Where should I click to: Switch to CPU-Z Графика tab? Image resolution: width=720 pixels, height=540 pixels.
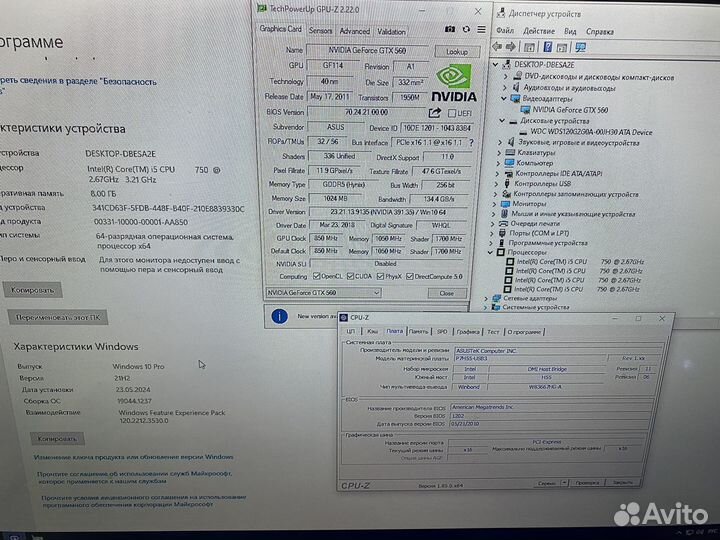point(468,332)
